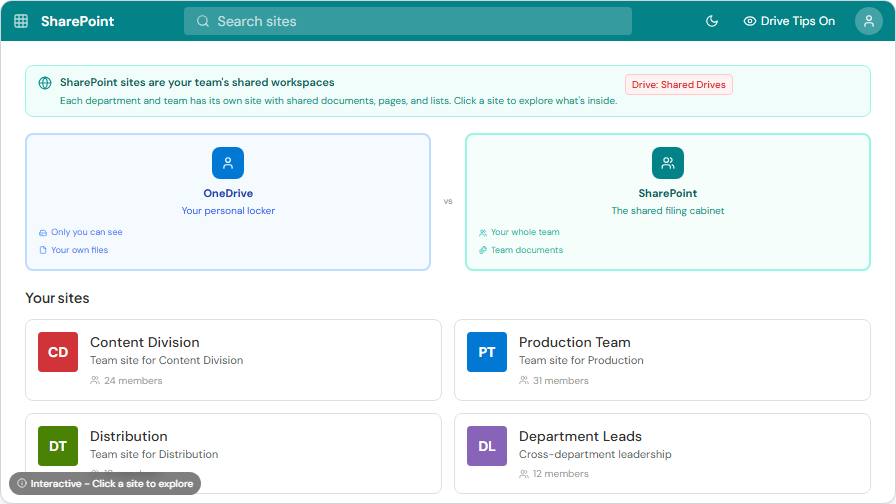This screenshot has height=504, width=896.
Task: Click members icon next to 24 members
Action: point(95,381)
